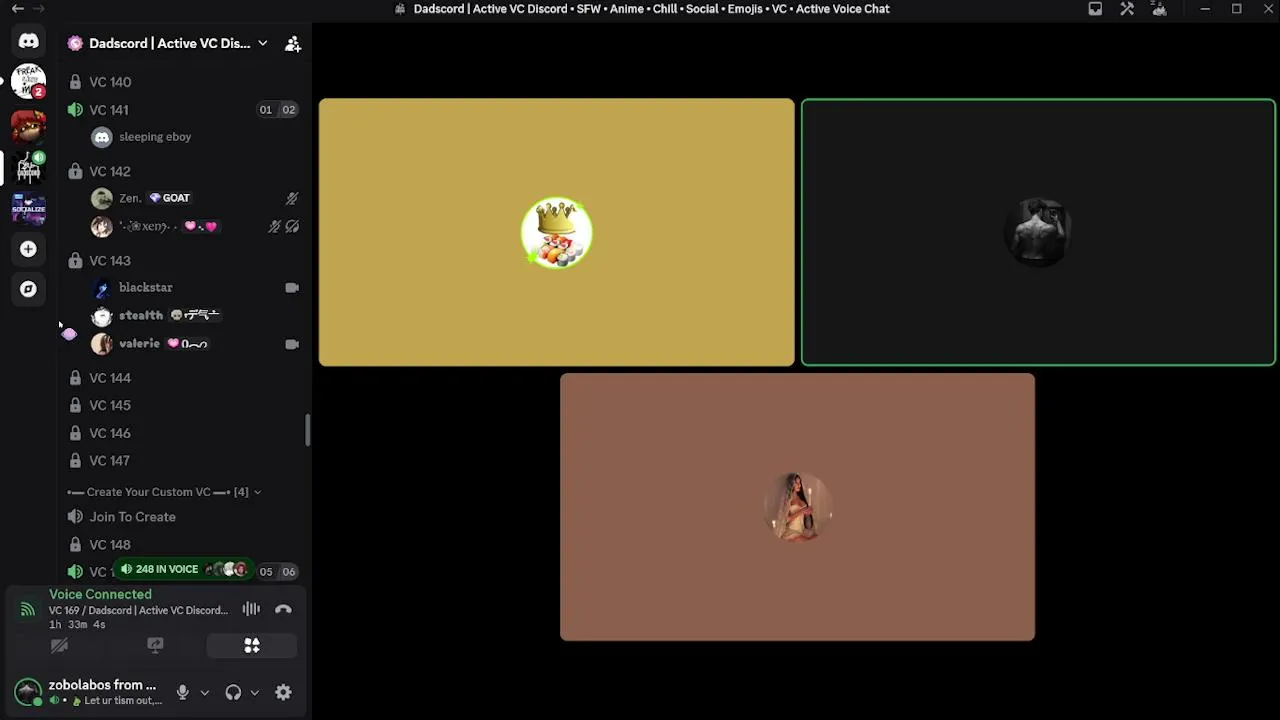Screen dimensions: 1280x720
Task: Click the invite people icon beside server name
Action: pyautogui.click(x=293, y=44)
